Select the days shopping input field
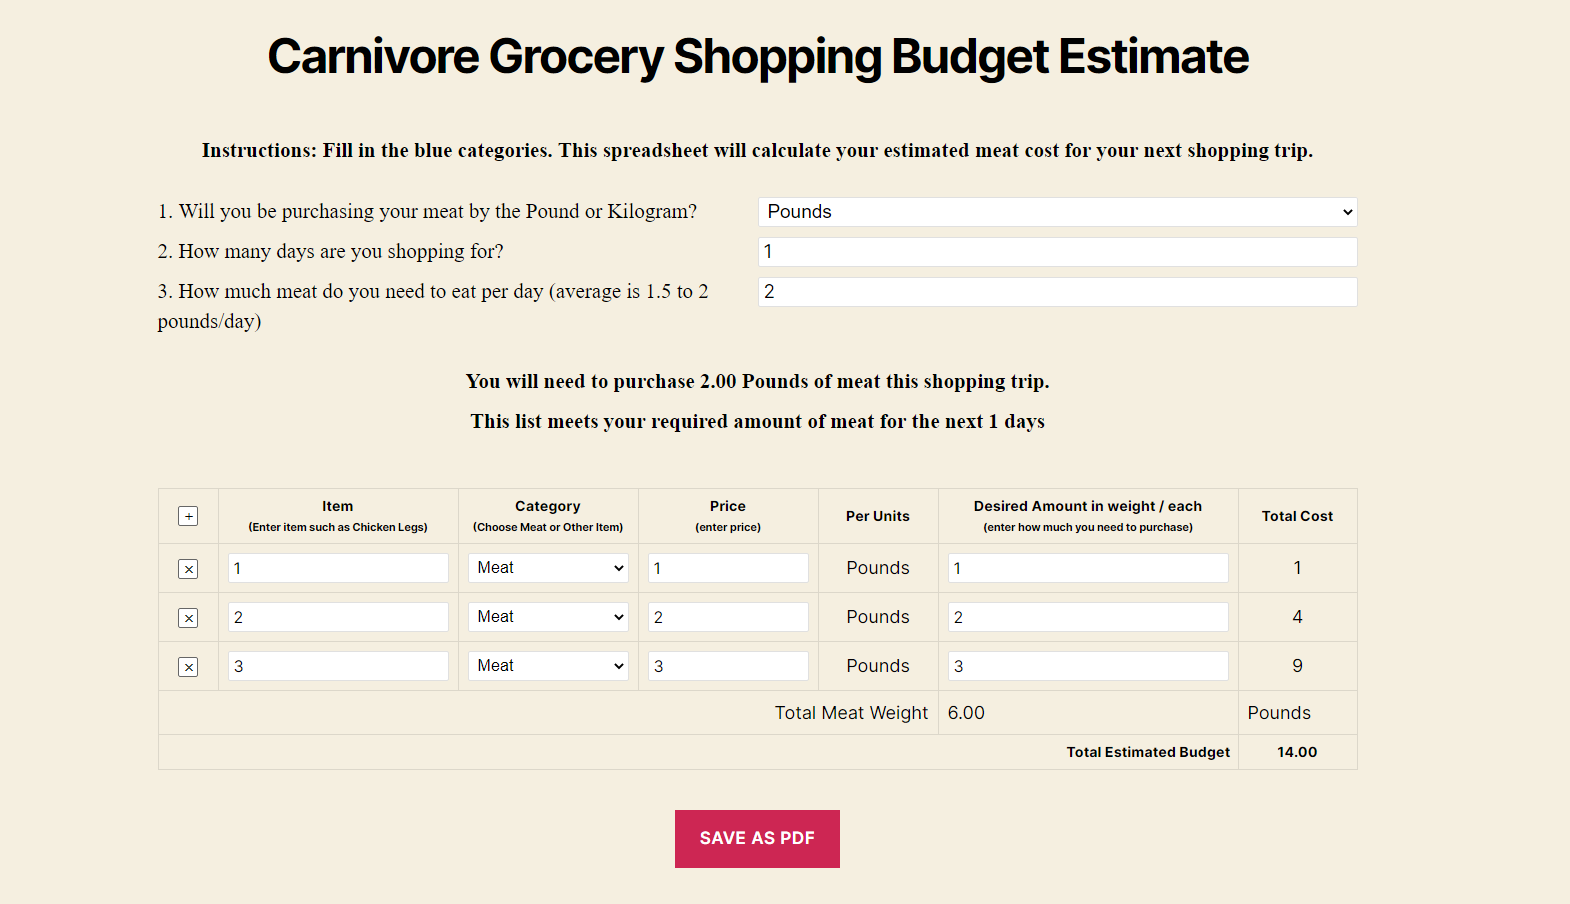The image size is (1570, 904). (1056, 251)
